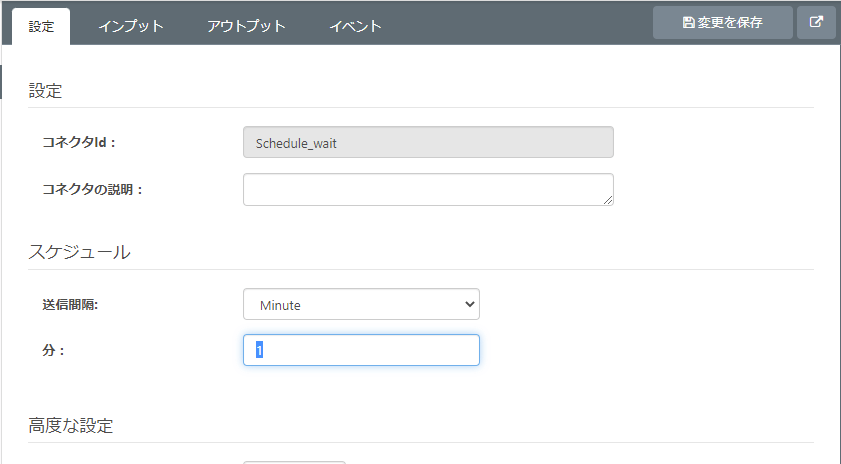Switch to the 設定 tab
Screen dimensions: 841x464
[x=41, y=27]
